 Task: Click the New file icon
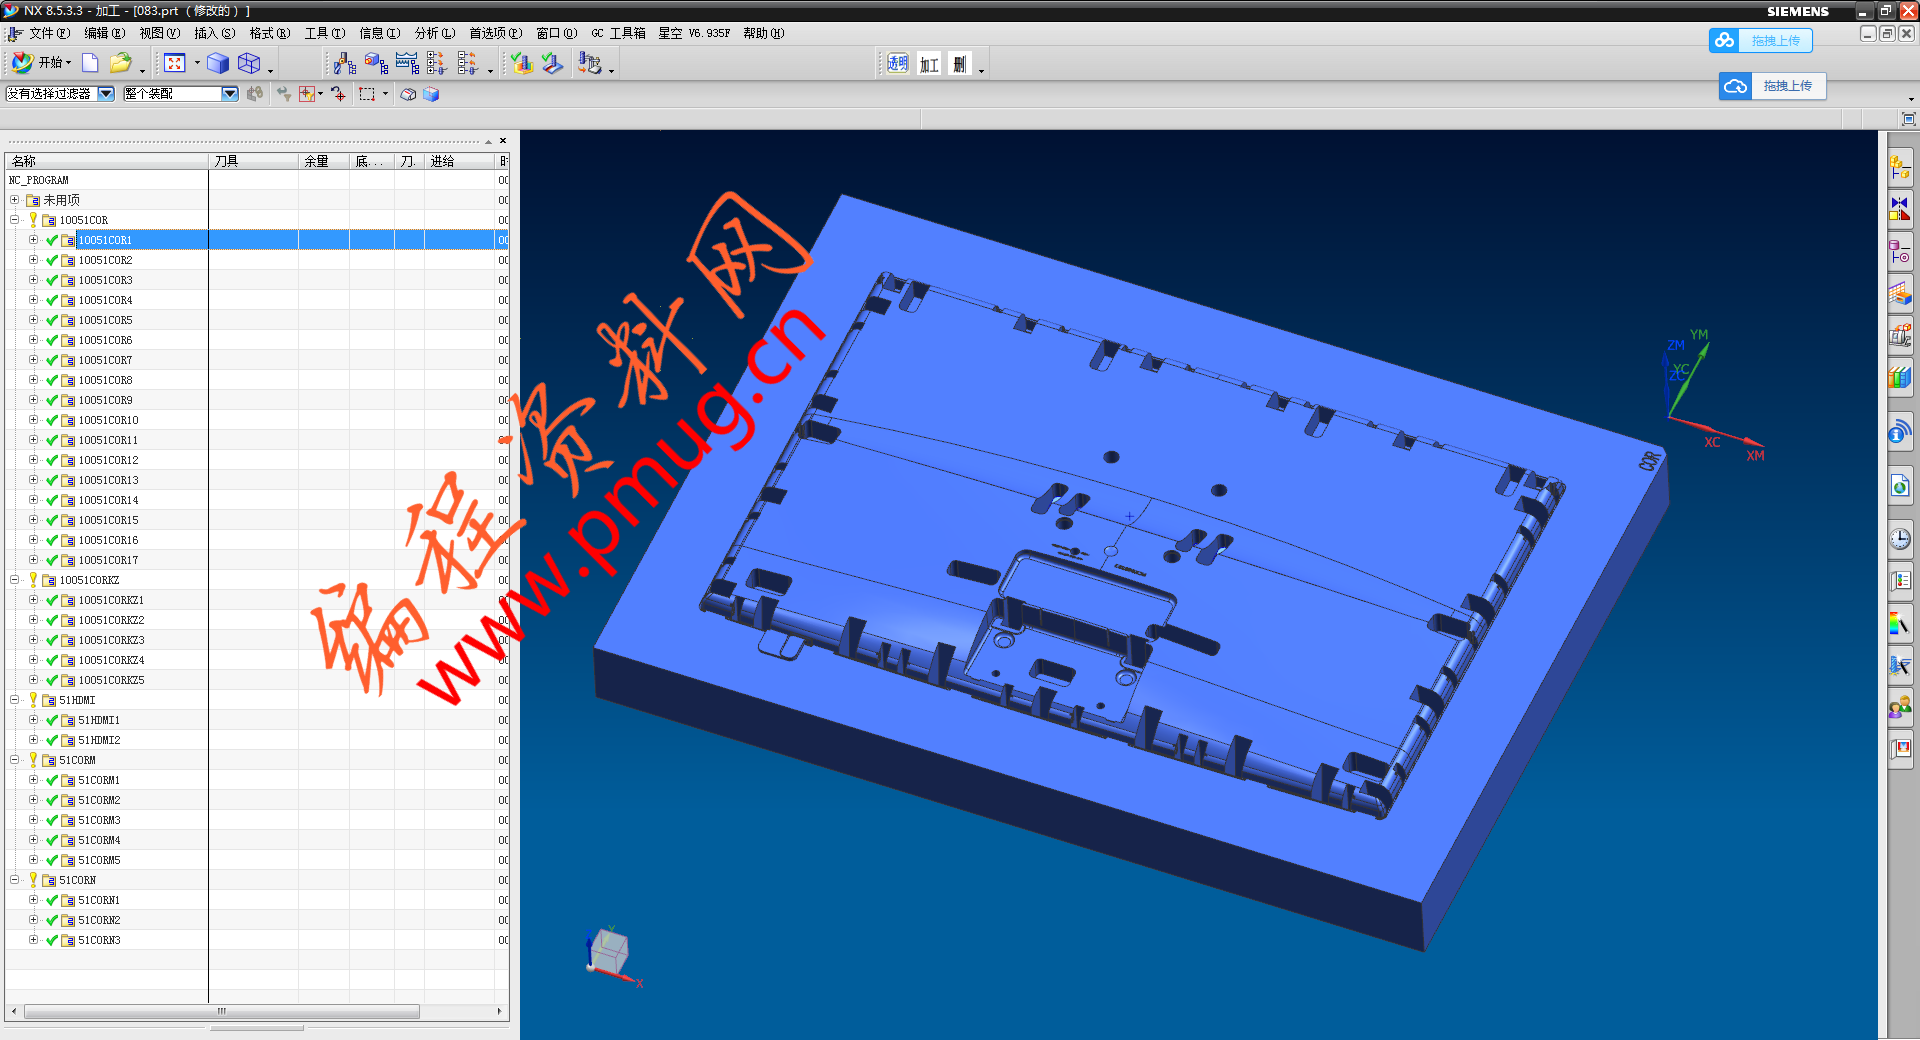pyautogui.click(x=90, y=63)
